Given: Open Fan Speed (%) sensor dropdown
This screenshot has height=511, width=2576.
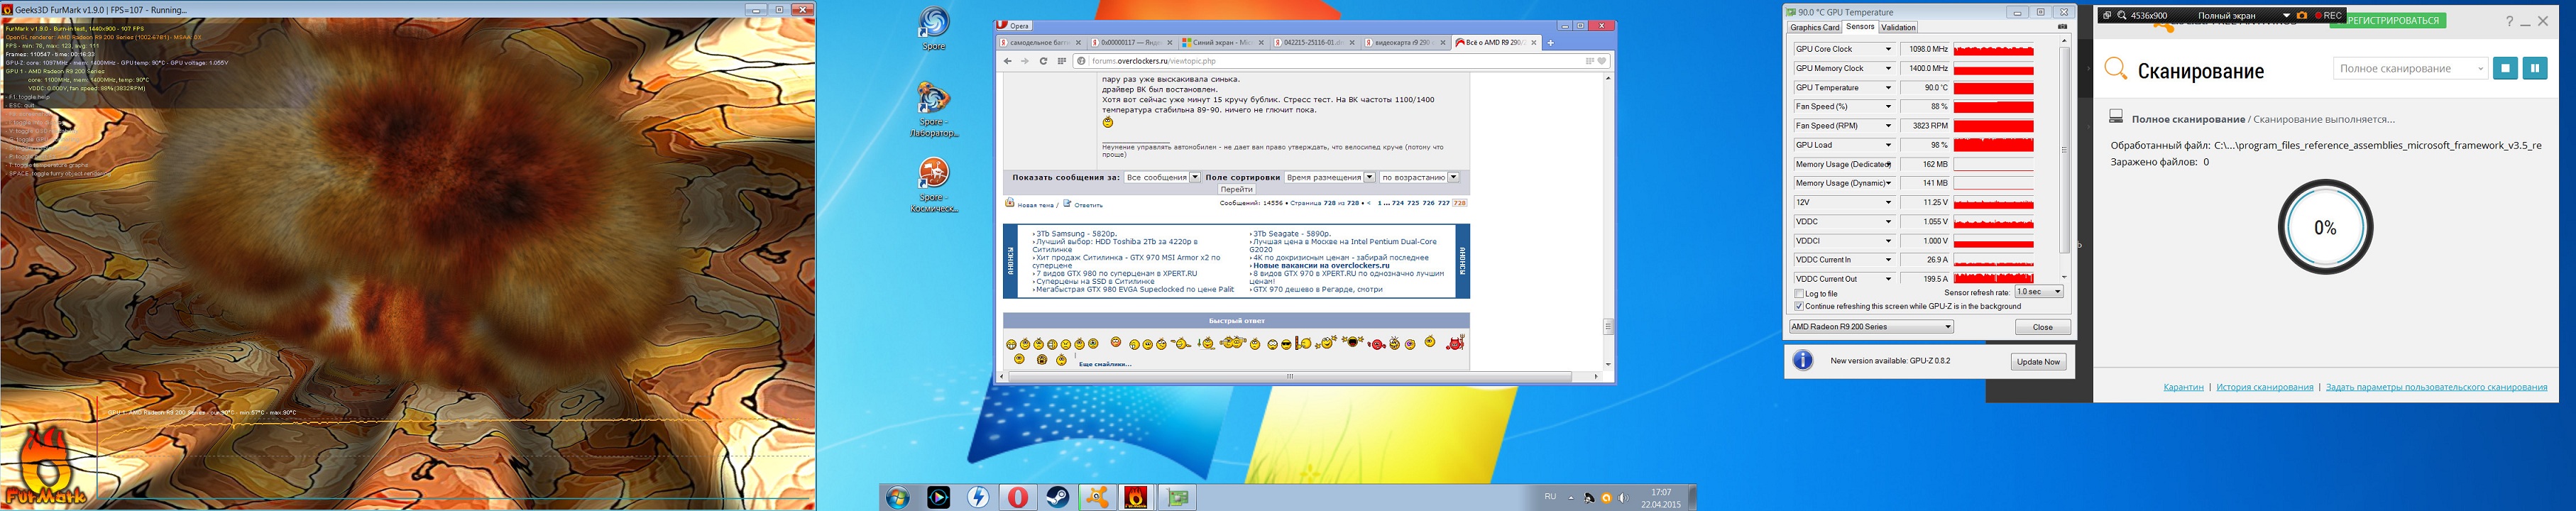Looking at the screenshot, I should [1888, 106].
